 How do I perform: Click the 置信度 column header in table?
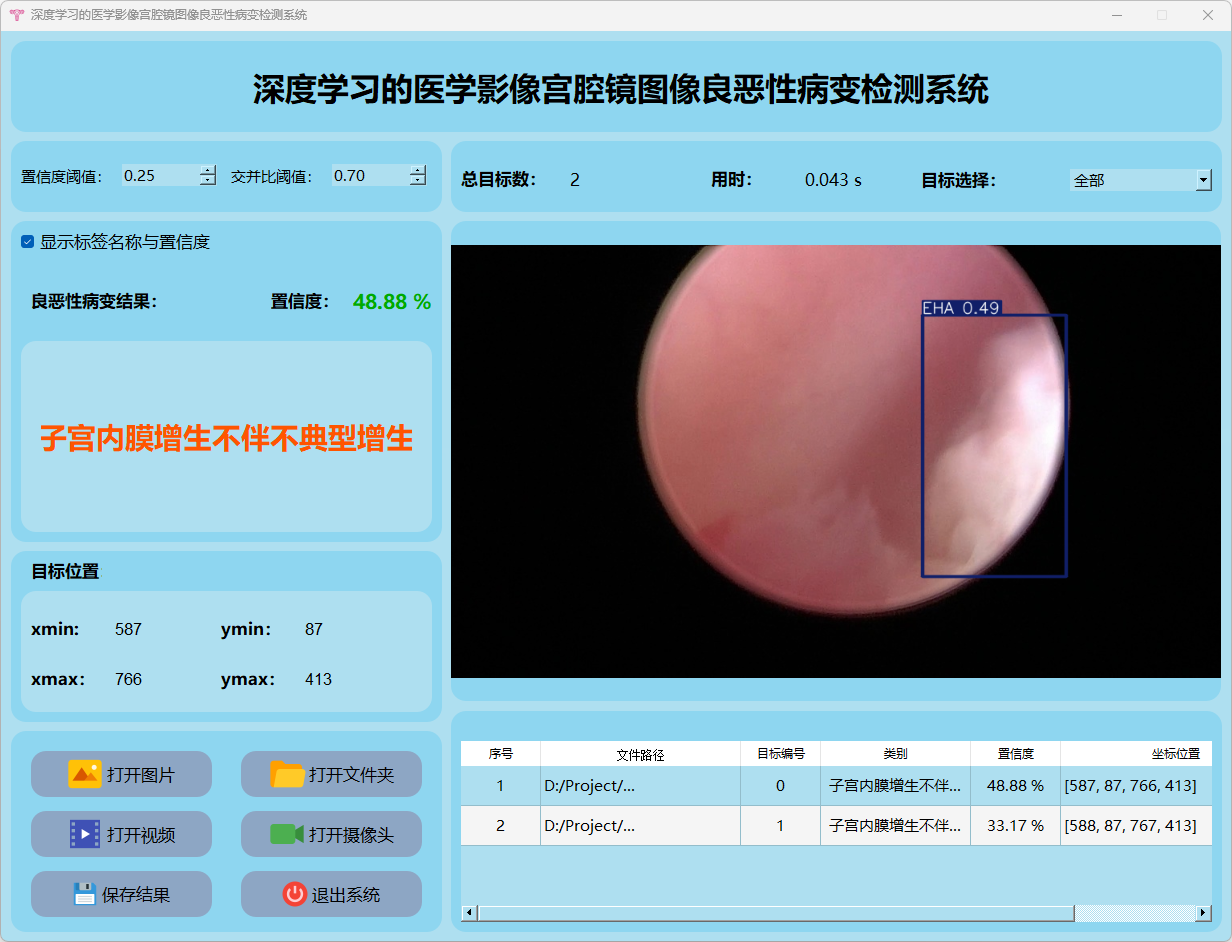[x=1015, y=754]
